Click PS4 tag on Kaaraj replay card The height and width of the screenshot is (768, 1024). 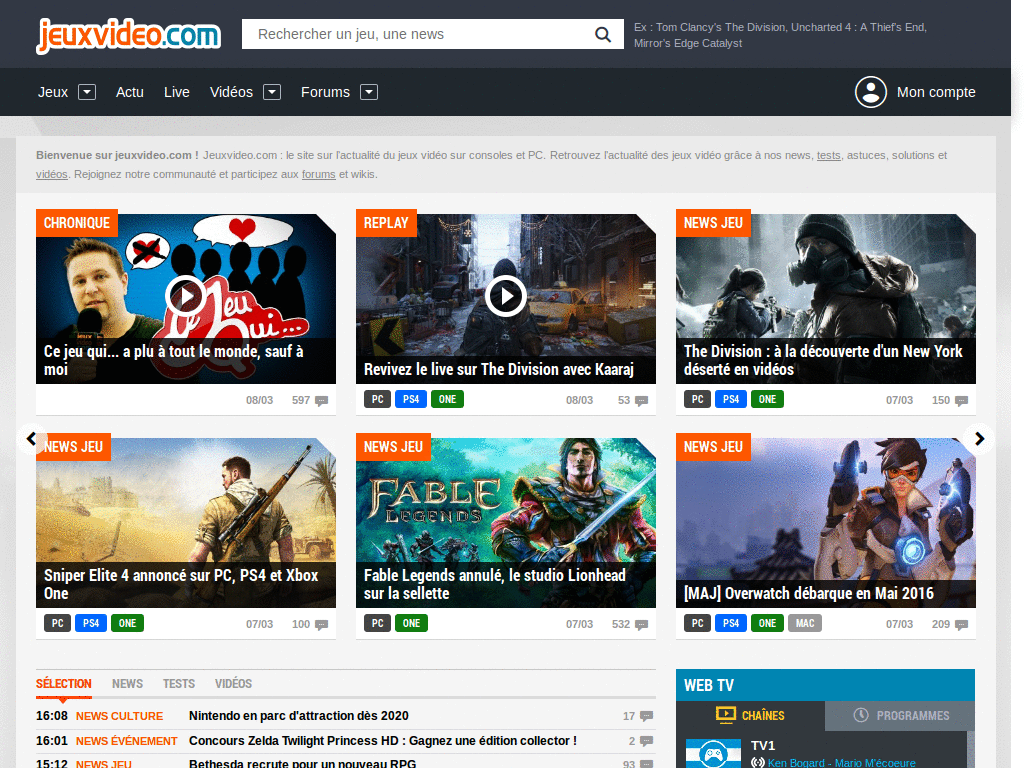point(411,399)
